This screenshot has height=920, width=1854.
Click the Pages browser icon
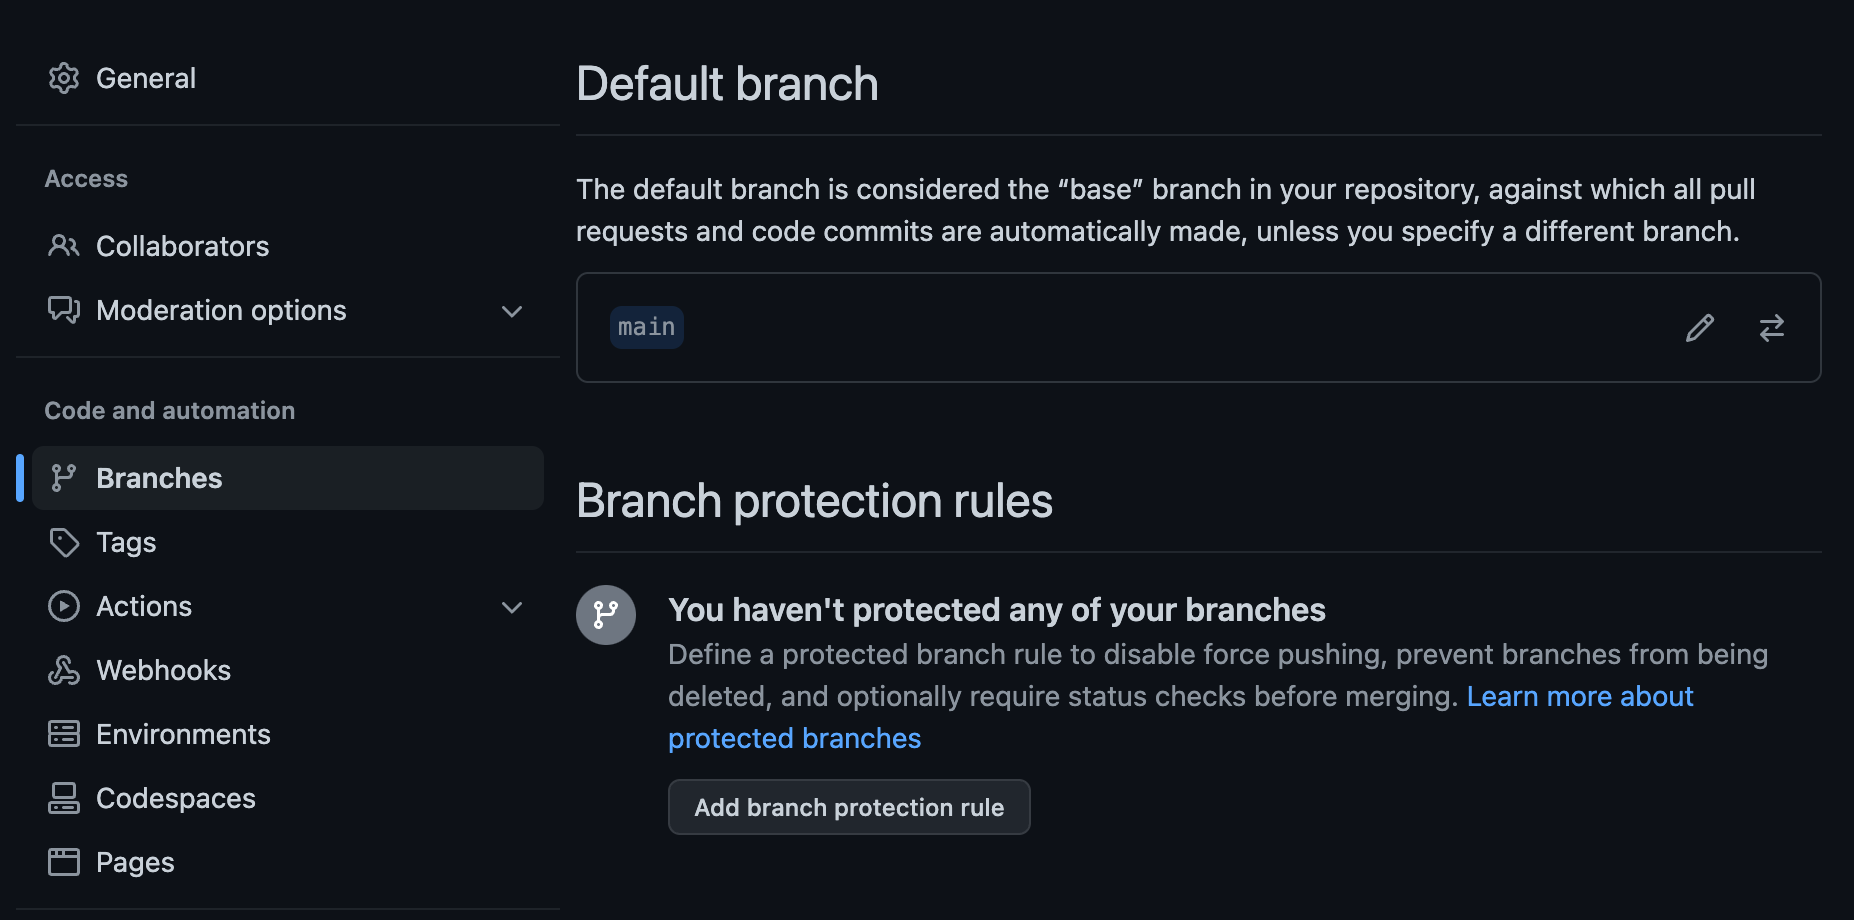tap(64, 862)
